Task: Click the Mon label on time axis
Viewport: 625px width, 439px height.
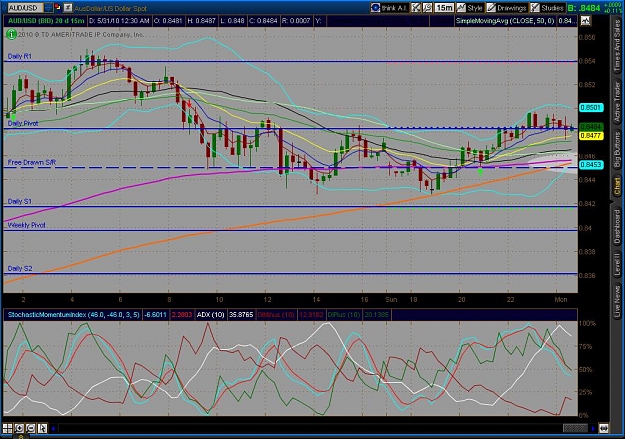Action: pyautogui.click(x=561, y=299)
